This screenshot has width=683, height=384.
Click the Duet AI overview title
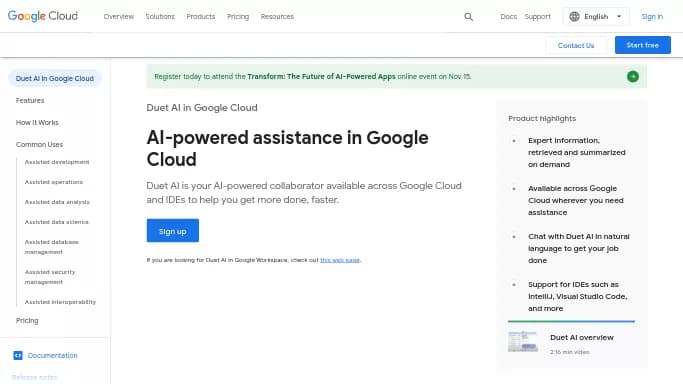coord(582,337)
